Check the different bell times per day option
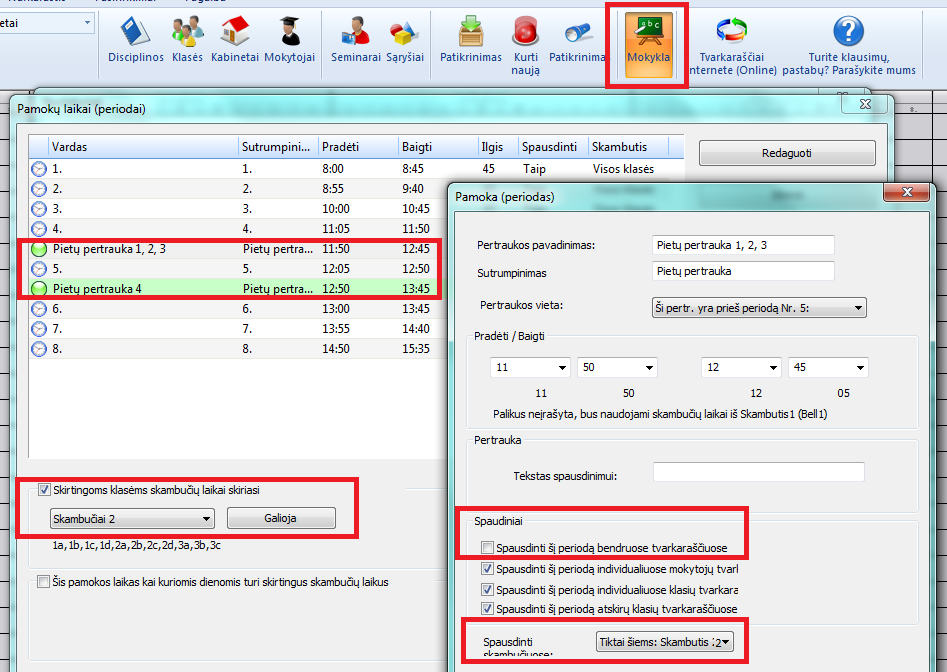This screenshot has height=672, width=947. pyautogui.click(x=44, y=582)
